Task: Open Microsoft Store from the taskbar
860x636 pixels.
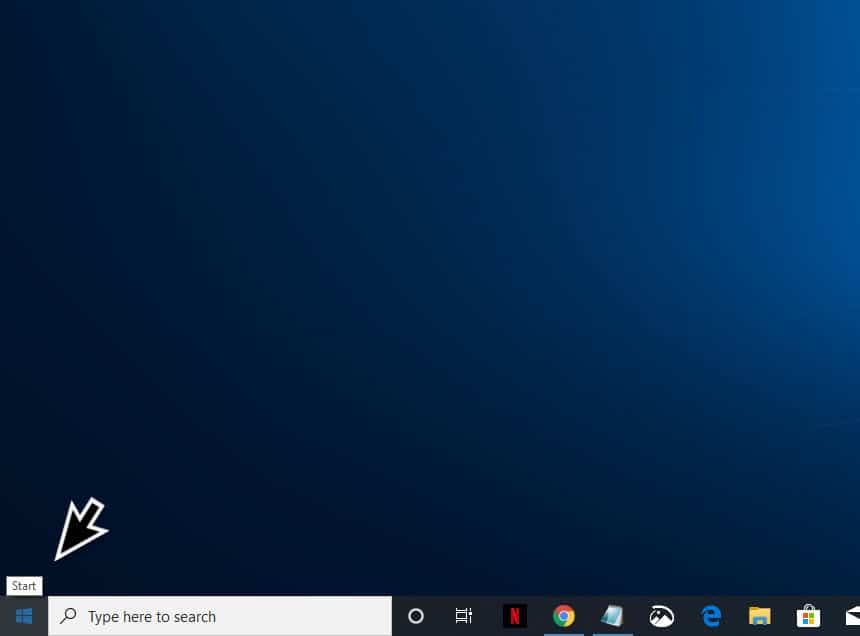Action: 808,616
